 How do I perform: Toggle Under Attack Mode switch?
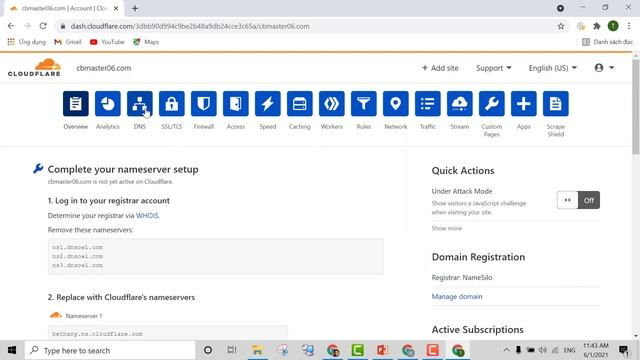[578, 200]
